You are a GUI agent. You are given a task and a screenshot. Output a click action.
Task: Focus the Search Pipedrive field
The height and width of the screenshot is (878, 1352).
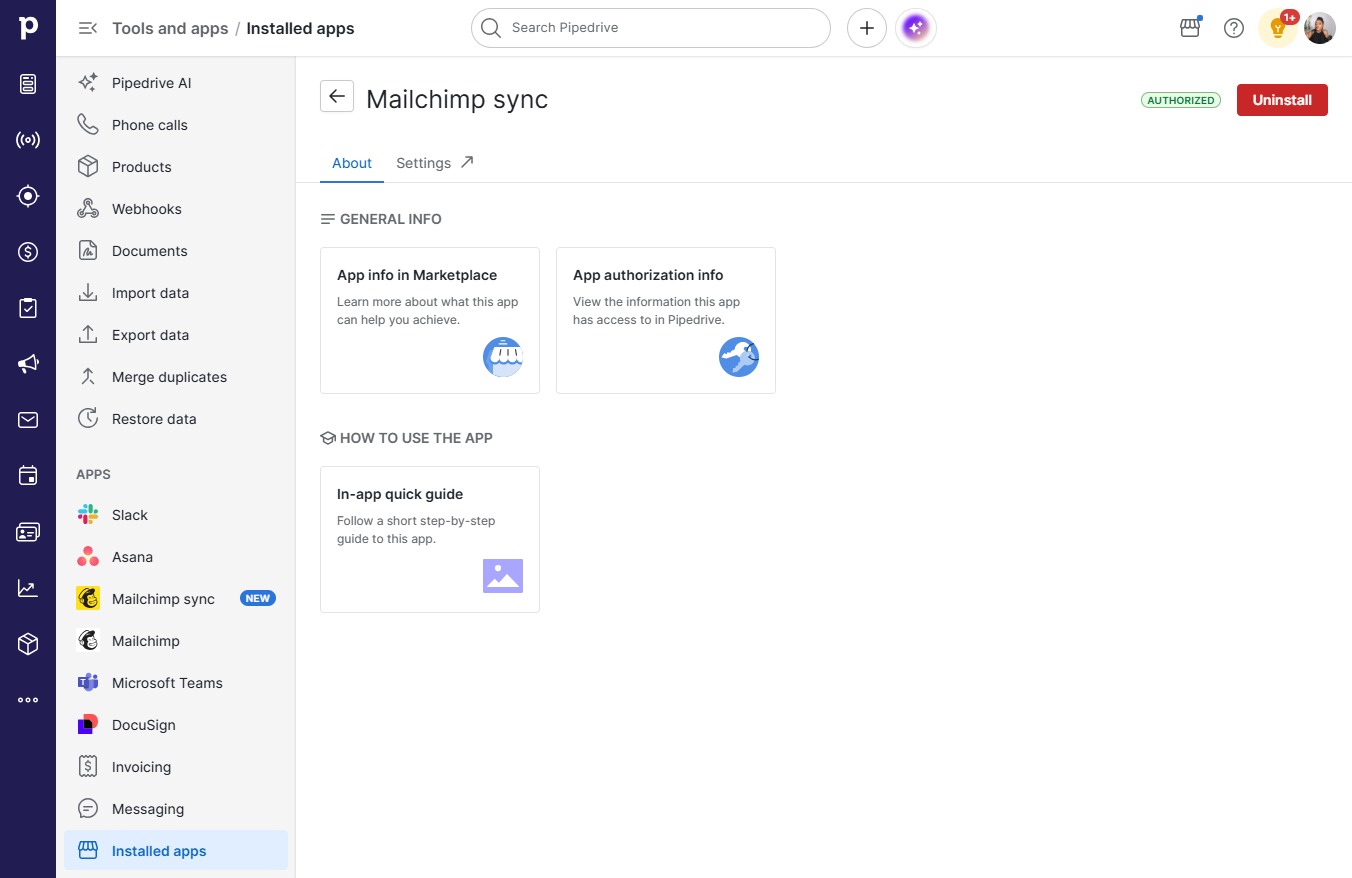pyautogui.click(x=651, y=28)
